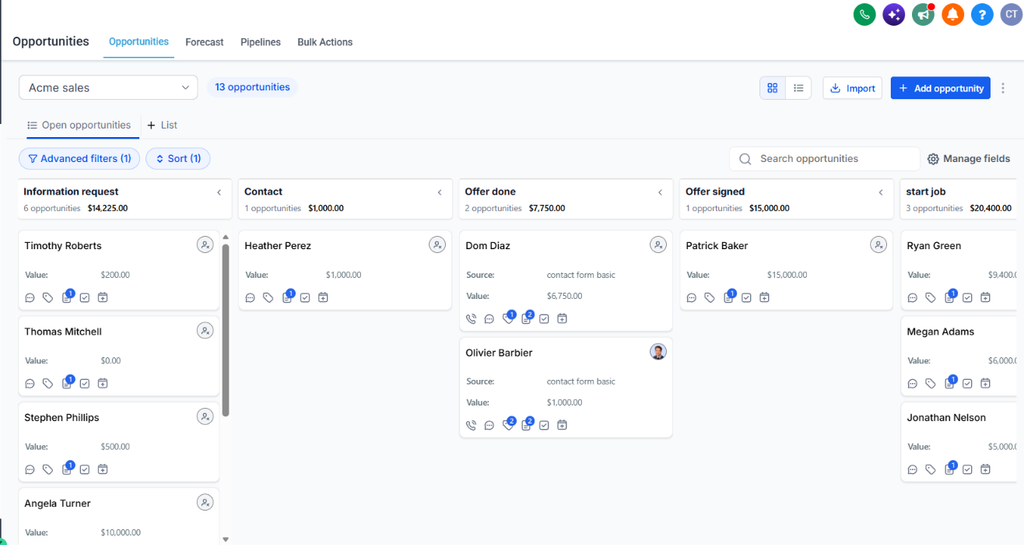Assign owner on Stephen Phillips card
Image resolution: width=1024 pixels, height=545 pixels.
tap(205, 416)
